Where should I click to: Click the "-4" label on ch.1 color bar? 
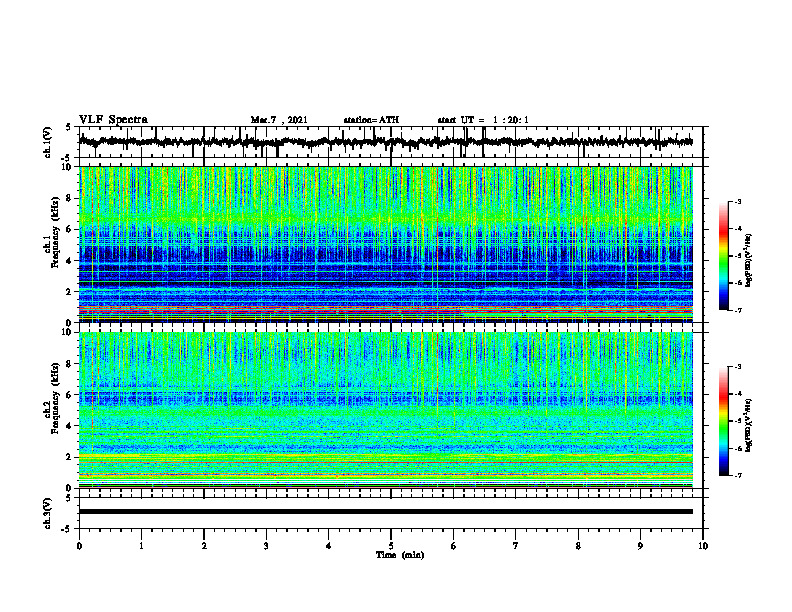pos(737,229)
